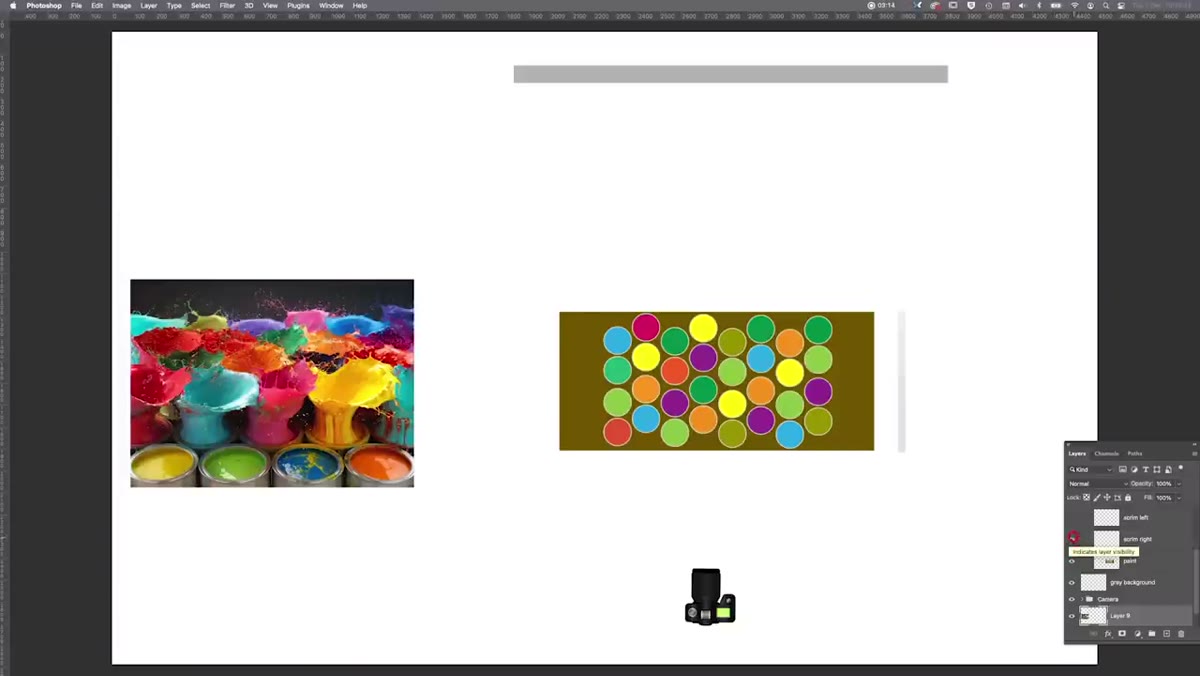Open the Opacity slider dropdown
Screen dimensions: 1200x676
click(x=1179, y=483)
